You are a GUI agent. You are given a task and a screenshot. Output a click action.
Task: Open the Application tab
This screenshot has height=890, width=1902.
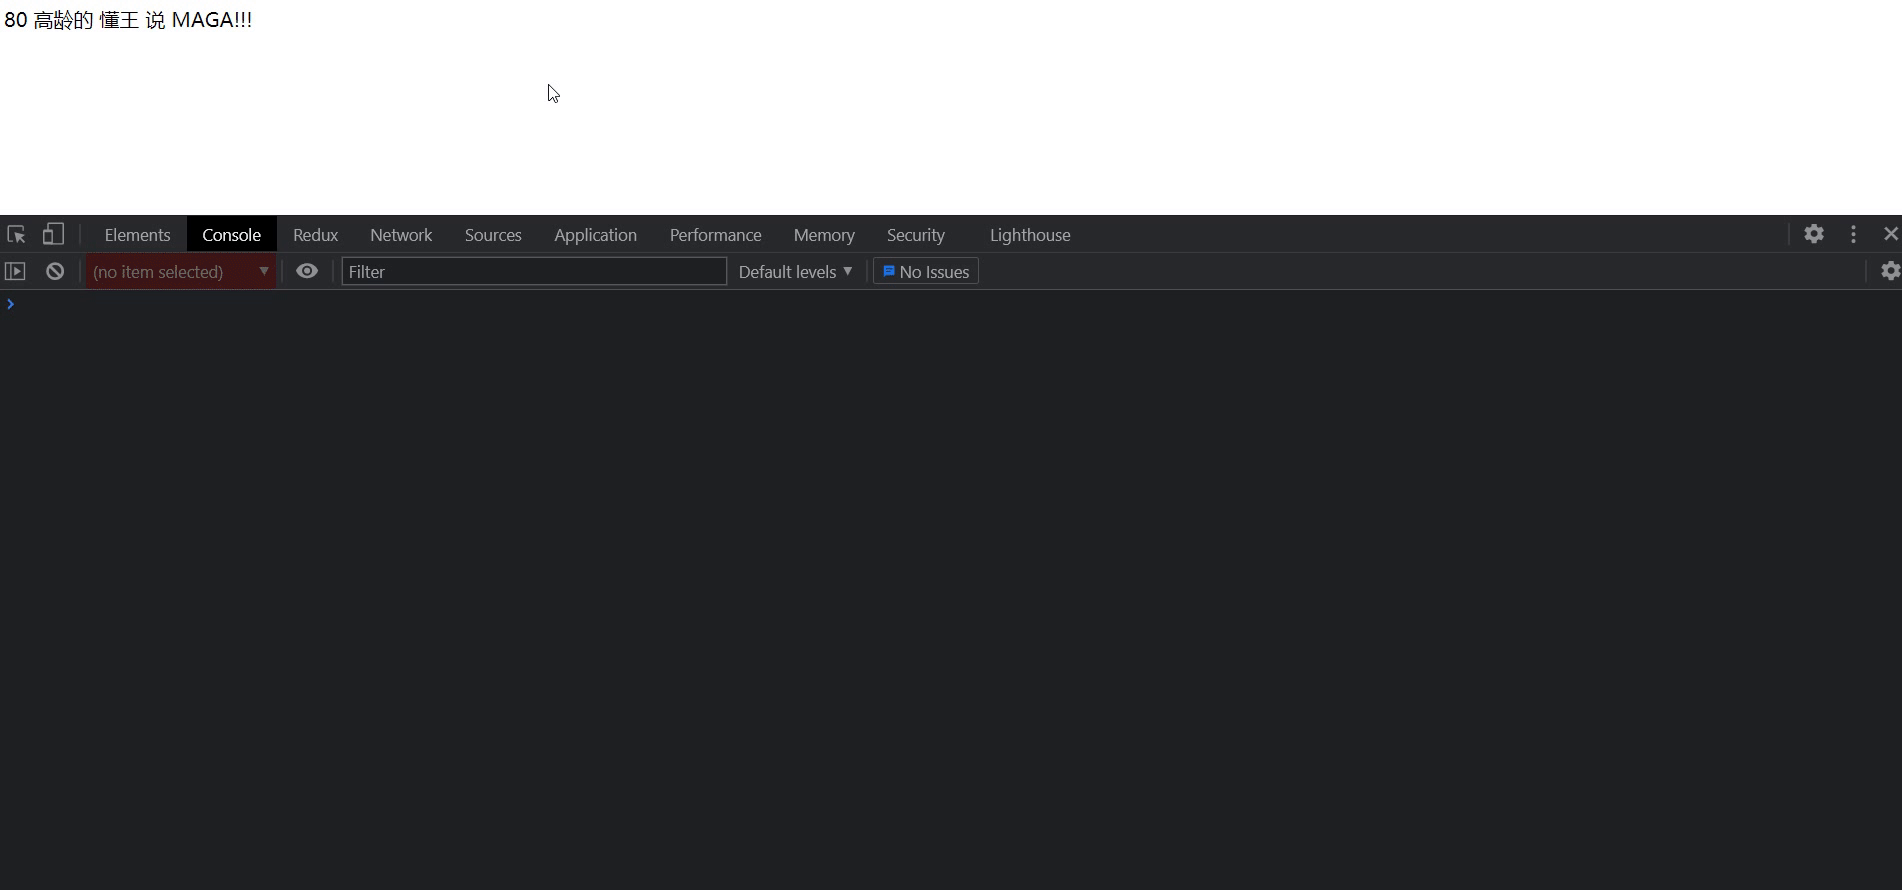(x=595, y=235)
